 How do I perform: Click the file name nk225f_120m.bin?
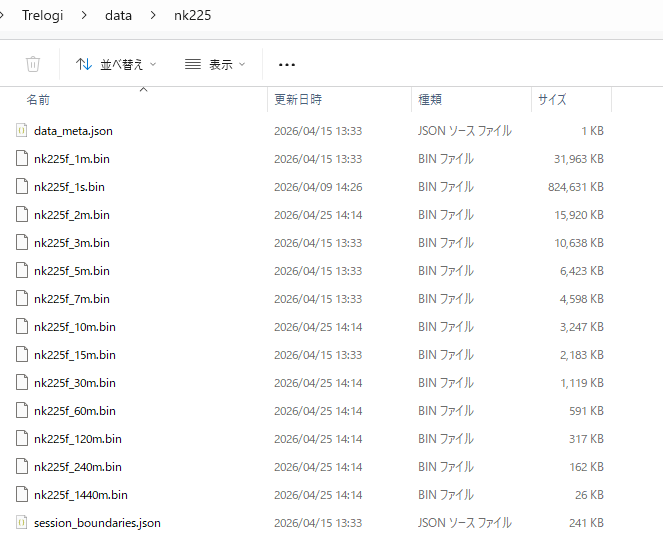[78, 439]
